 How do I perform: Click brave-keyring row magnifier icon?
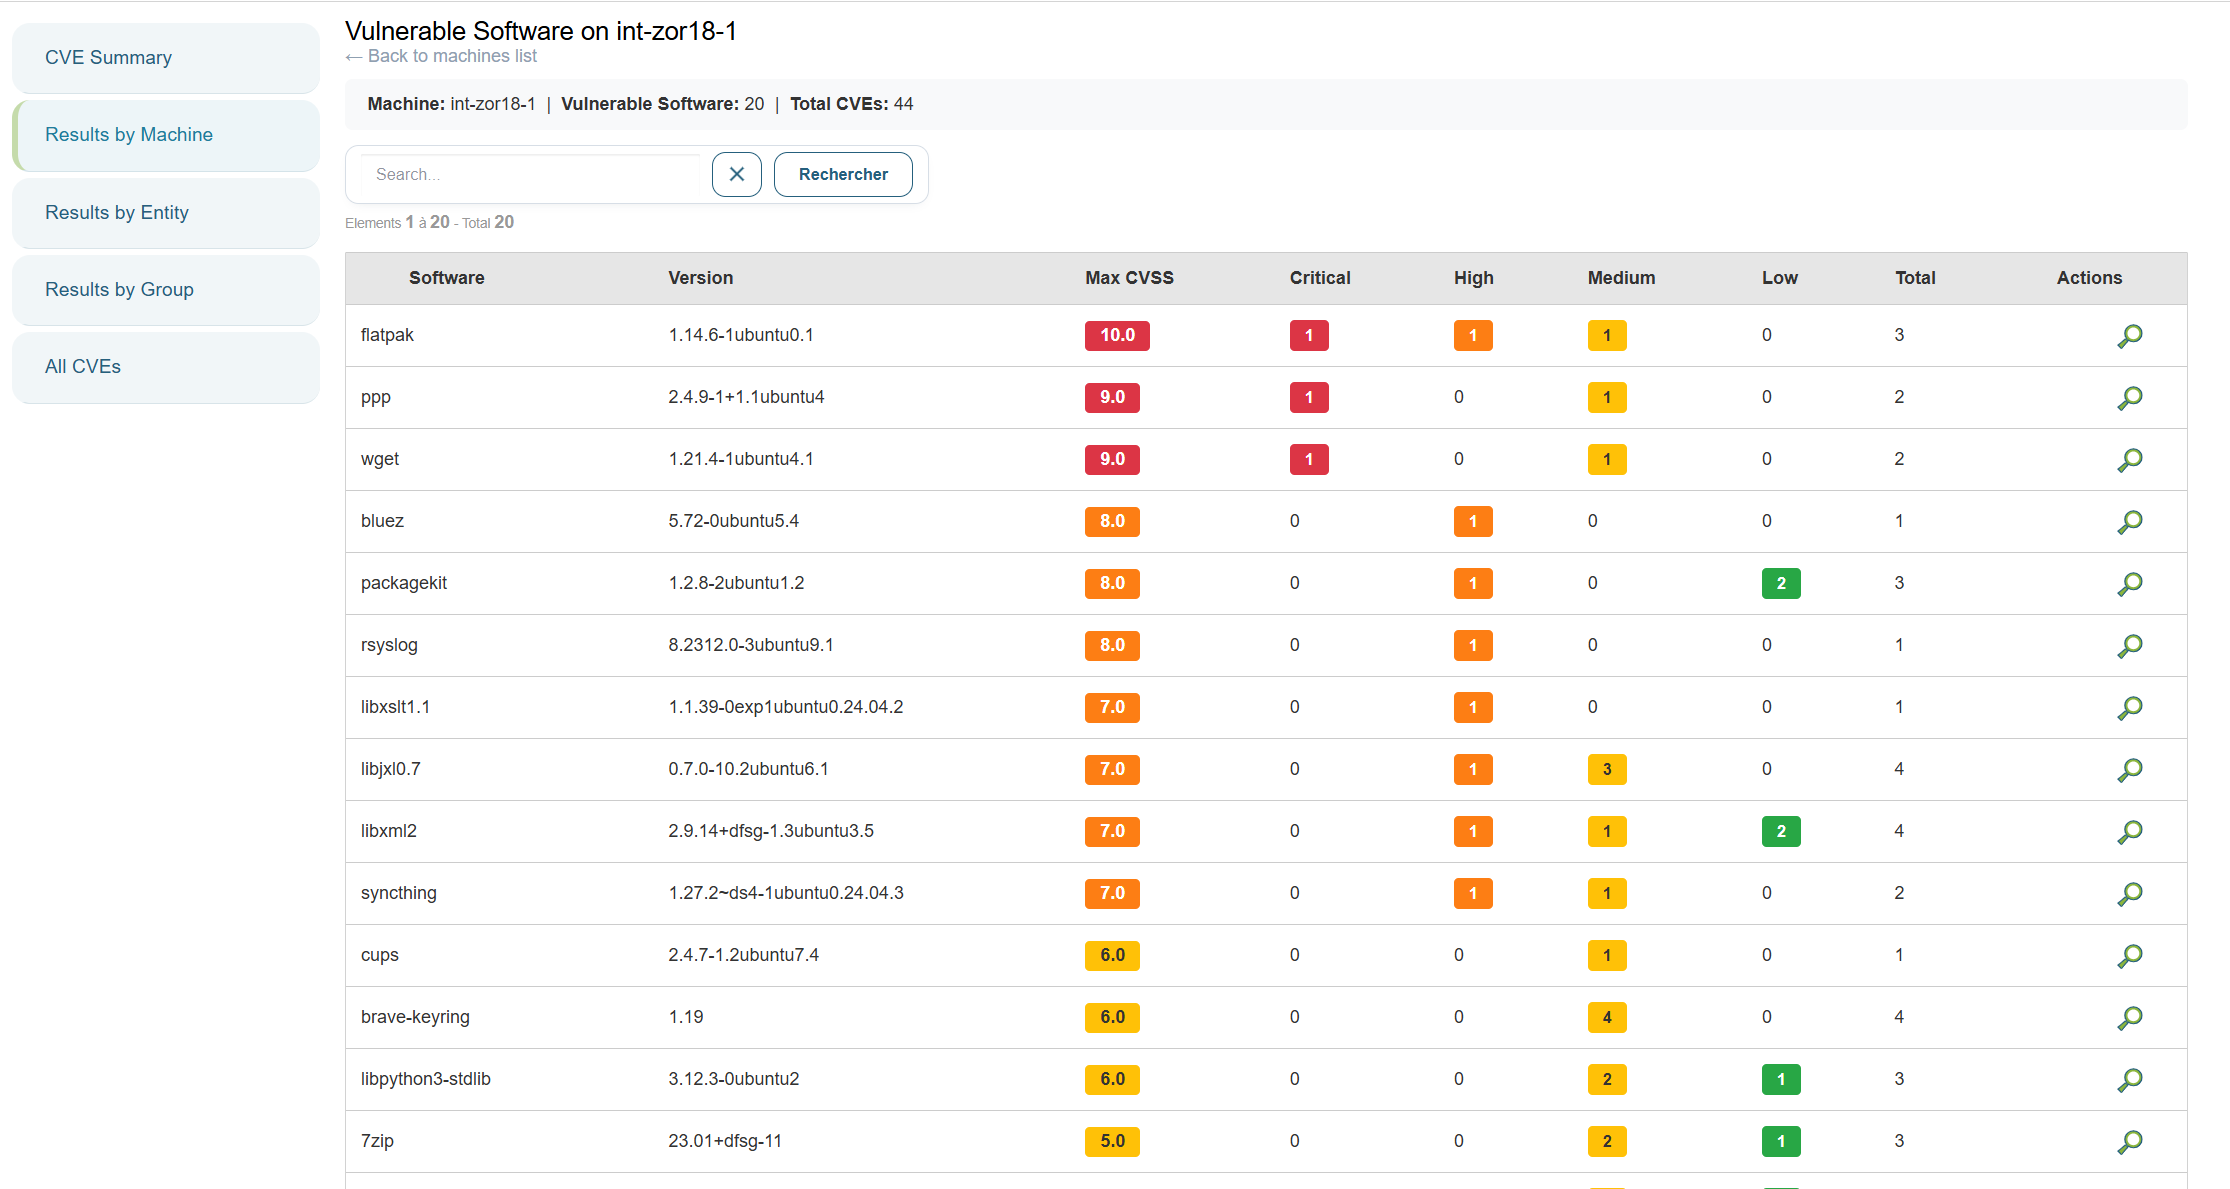pos(2129,1018)
